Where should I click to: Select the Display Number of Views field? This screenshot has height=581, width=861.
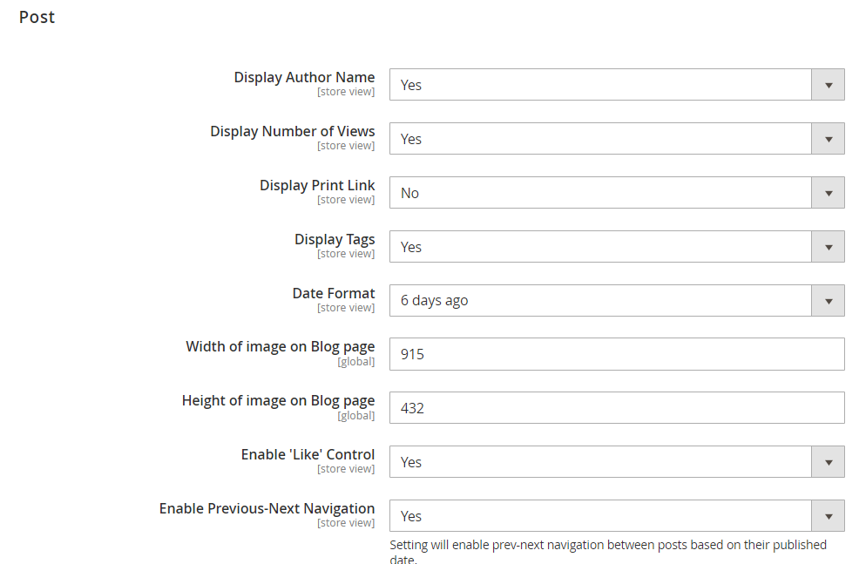(600, 139)
